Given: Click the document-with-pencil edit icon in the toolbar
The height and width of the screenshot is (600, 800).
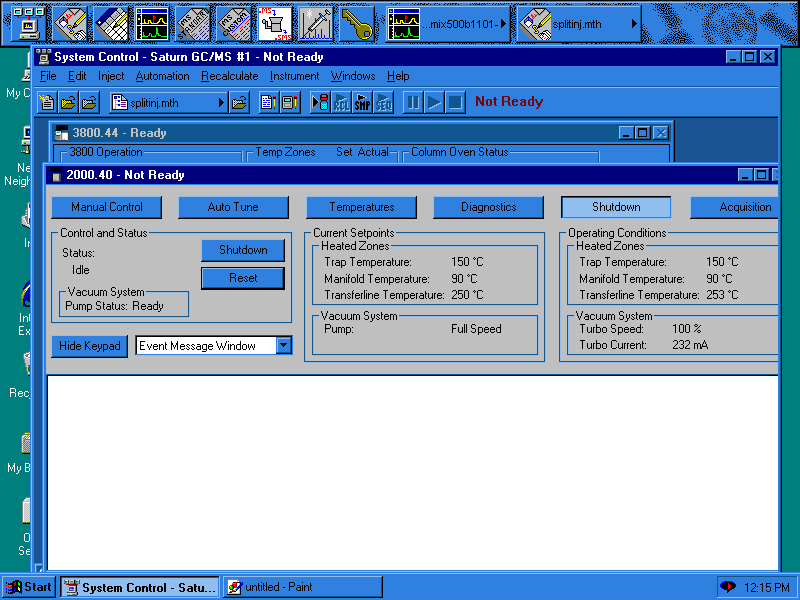Looking at the screenshot, I should (x=268, y=103).
